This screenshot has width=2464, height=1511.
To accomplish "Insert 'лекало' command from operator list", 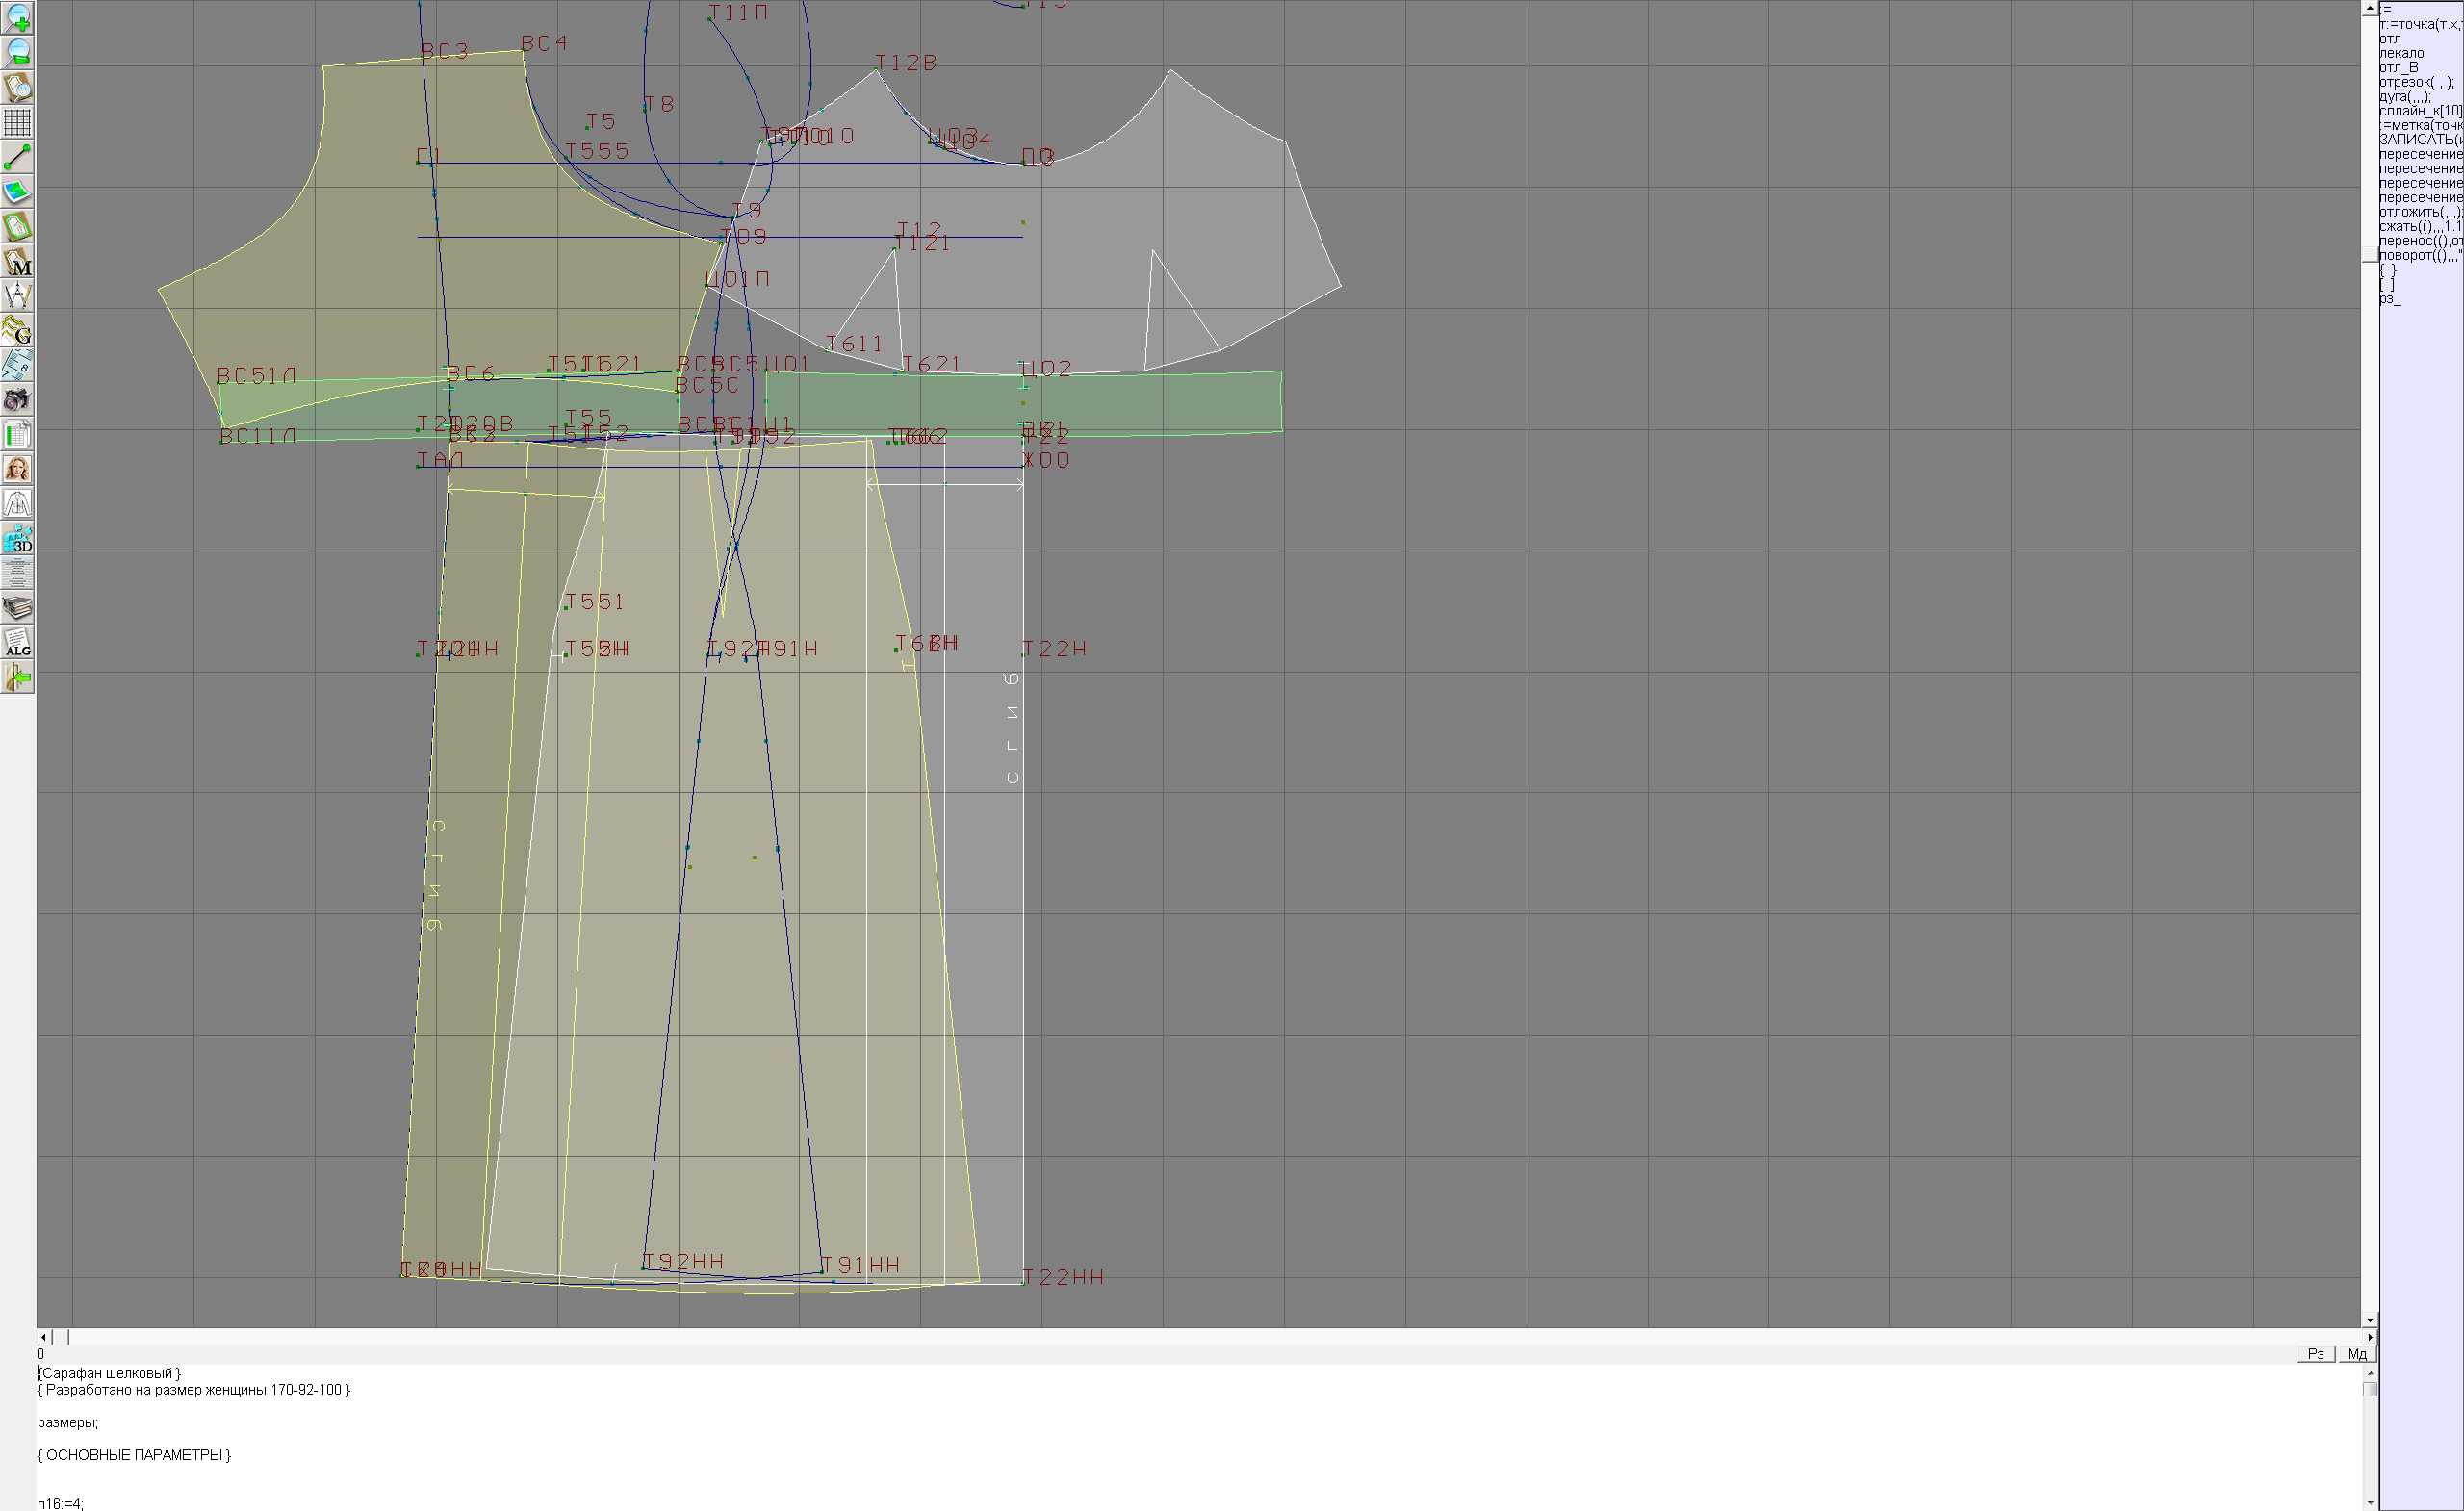I will (2402, 53).
